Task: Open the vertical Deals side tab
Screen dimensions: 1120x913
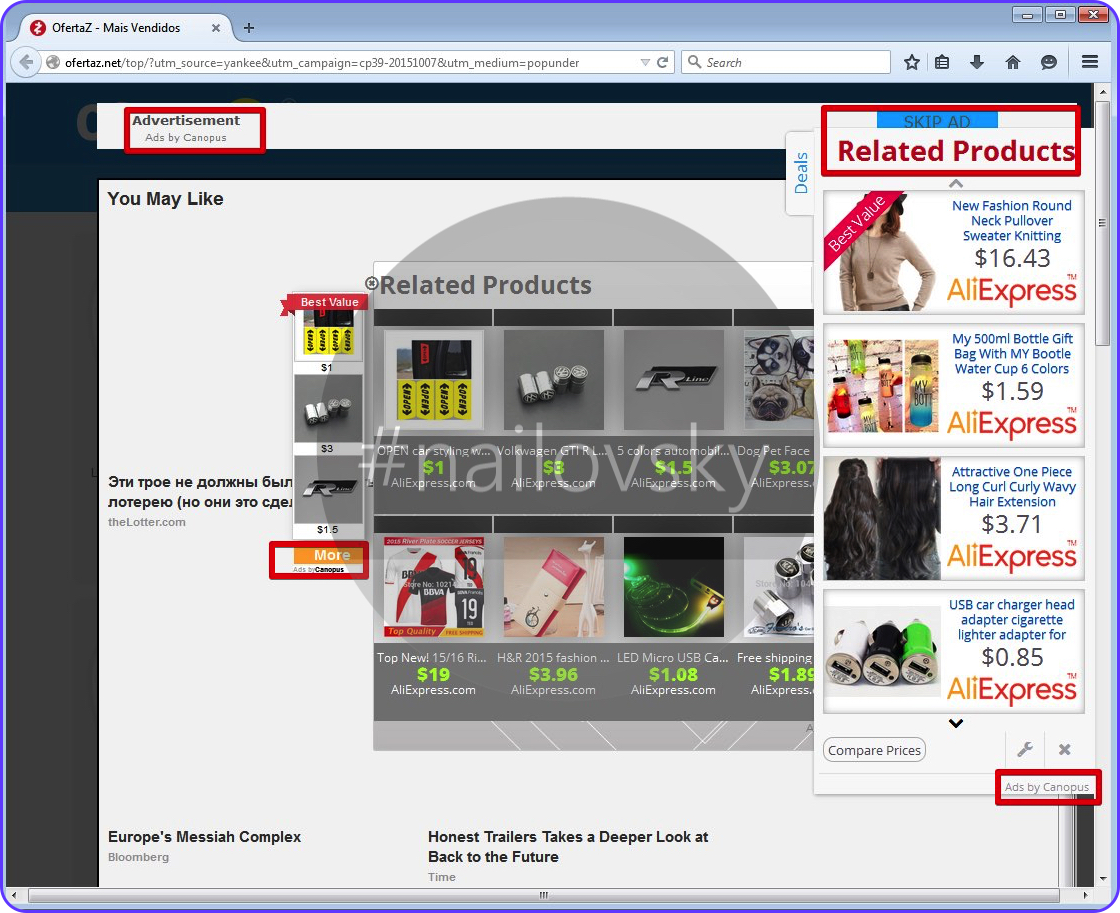Action: tap(800, 173)
